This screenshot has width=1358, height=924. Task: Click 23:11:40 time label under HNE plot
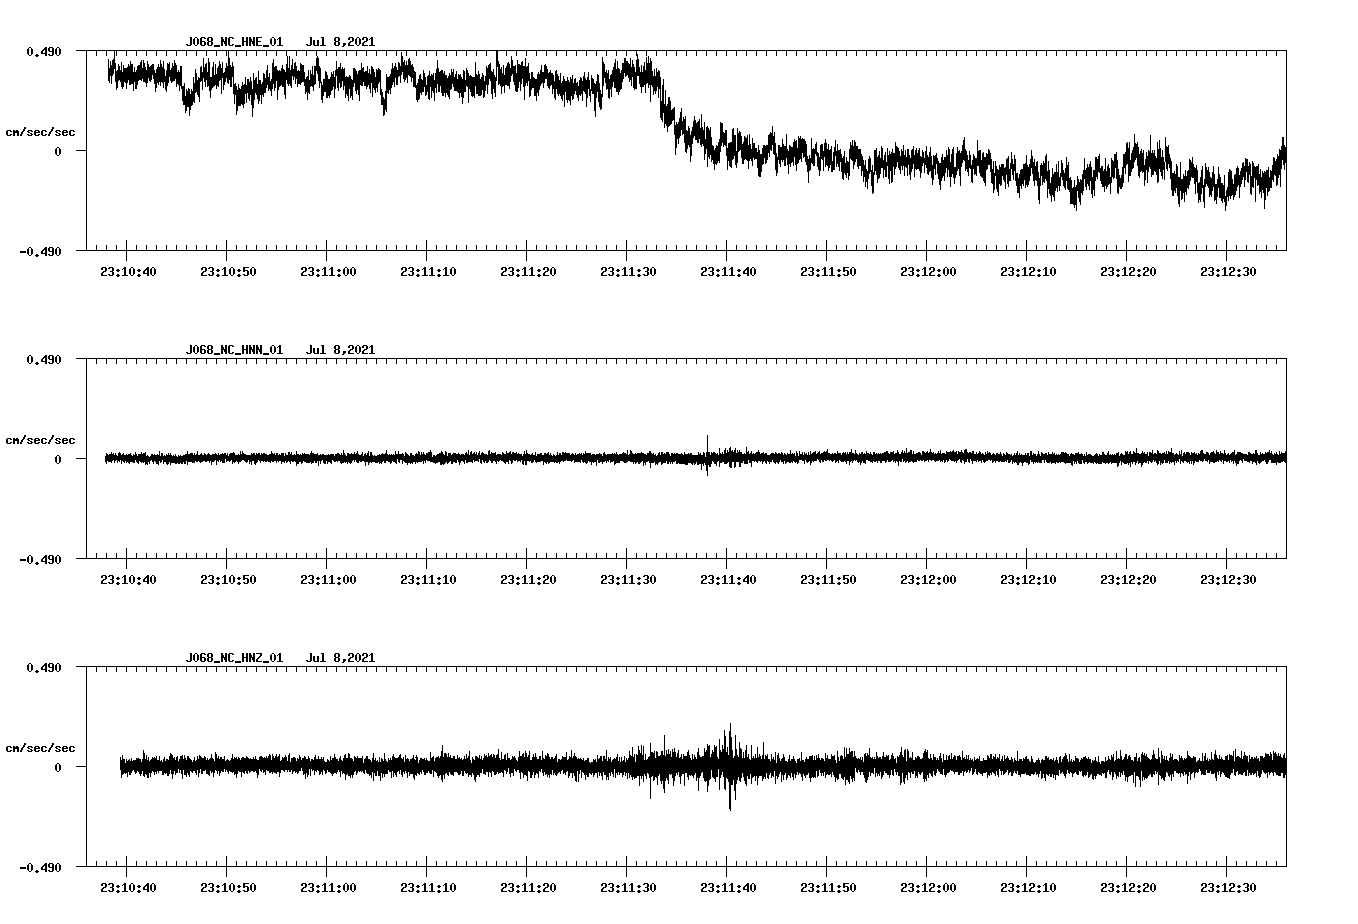728,272
